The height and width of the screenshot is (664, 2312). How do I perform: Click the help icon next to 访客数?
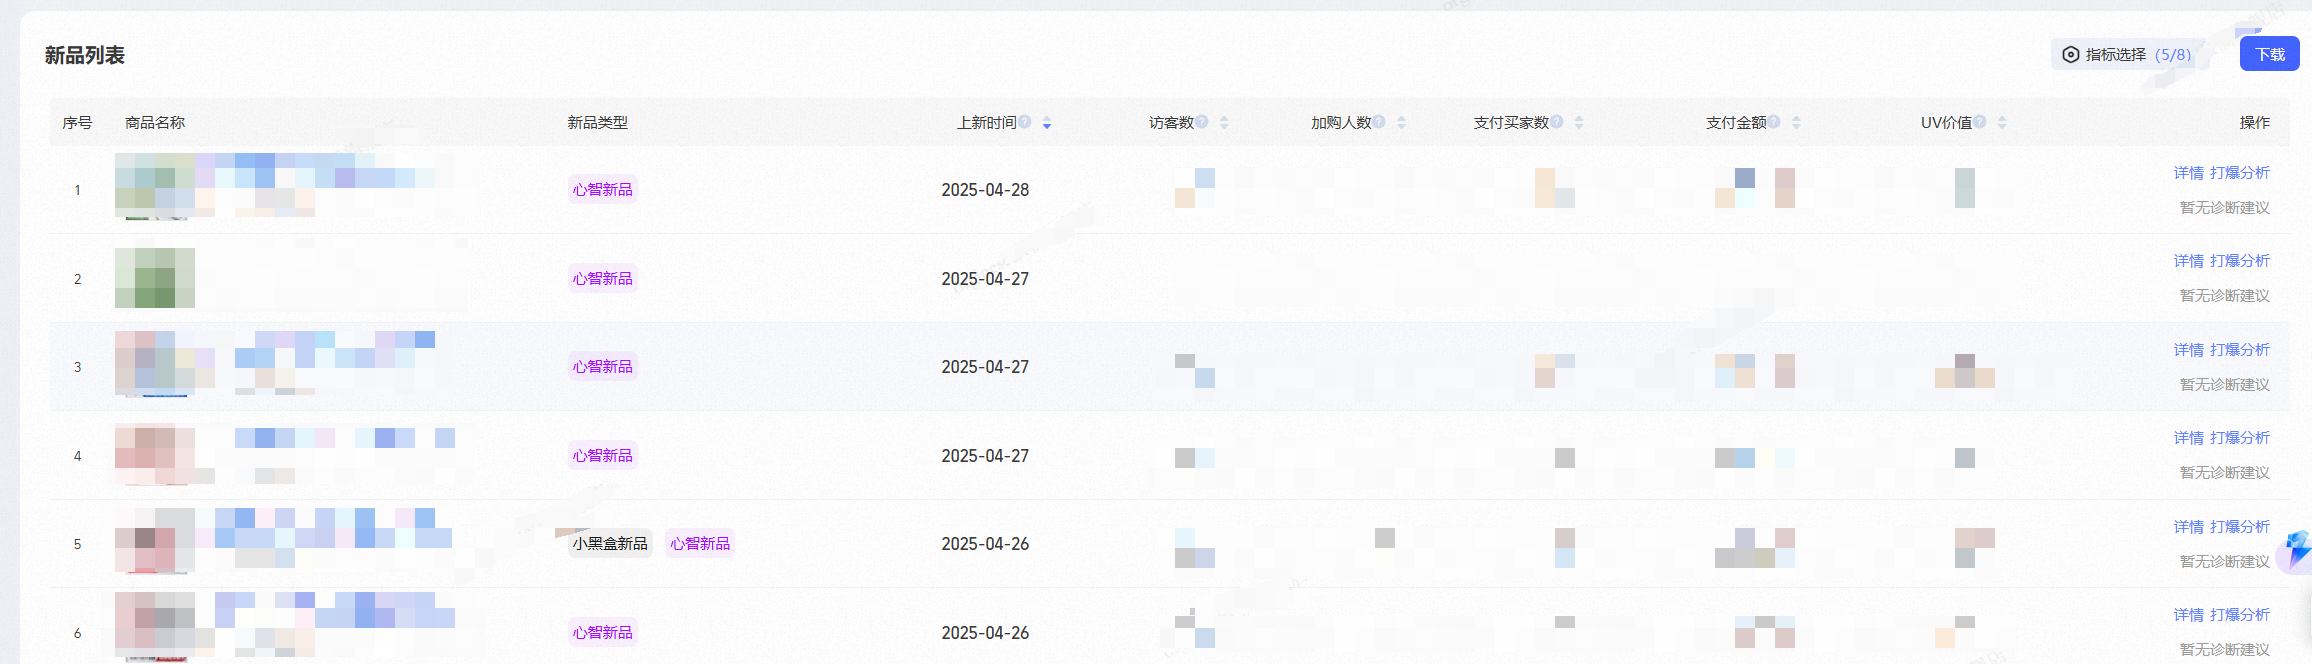(x=1202, y=122)
